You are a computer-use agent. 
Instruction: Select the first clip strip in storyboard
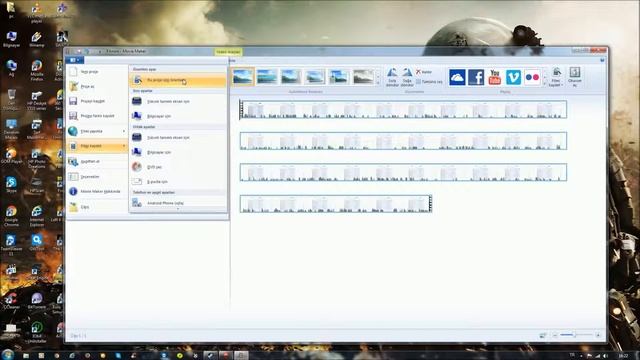[403, 109]
